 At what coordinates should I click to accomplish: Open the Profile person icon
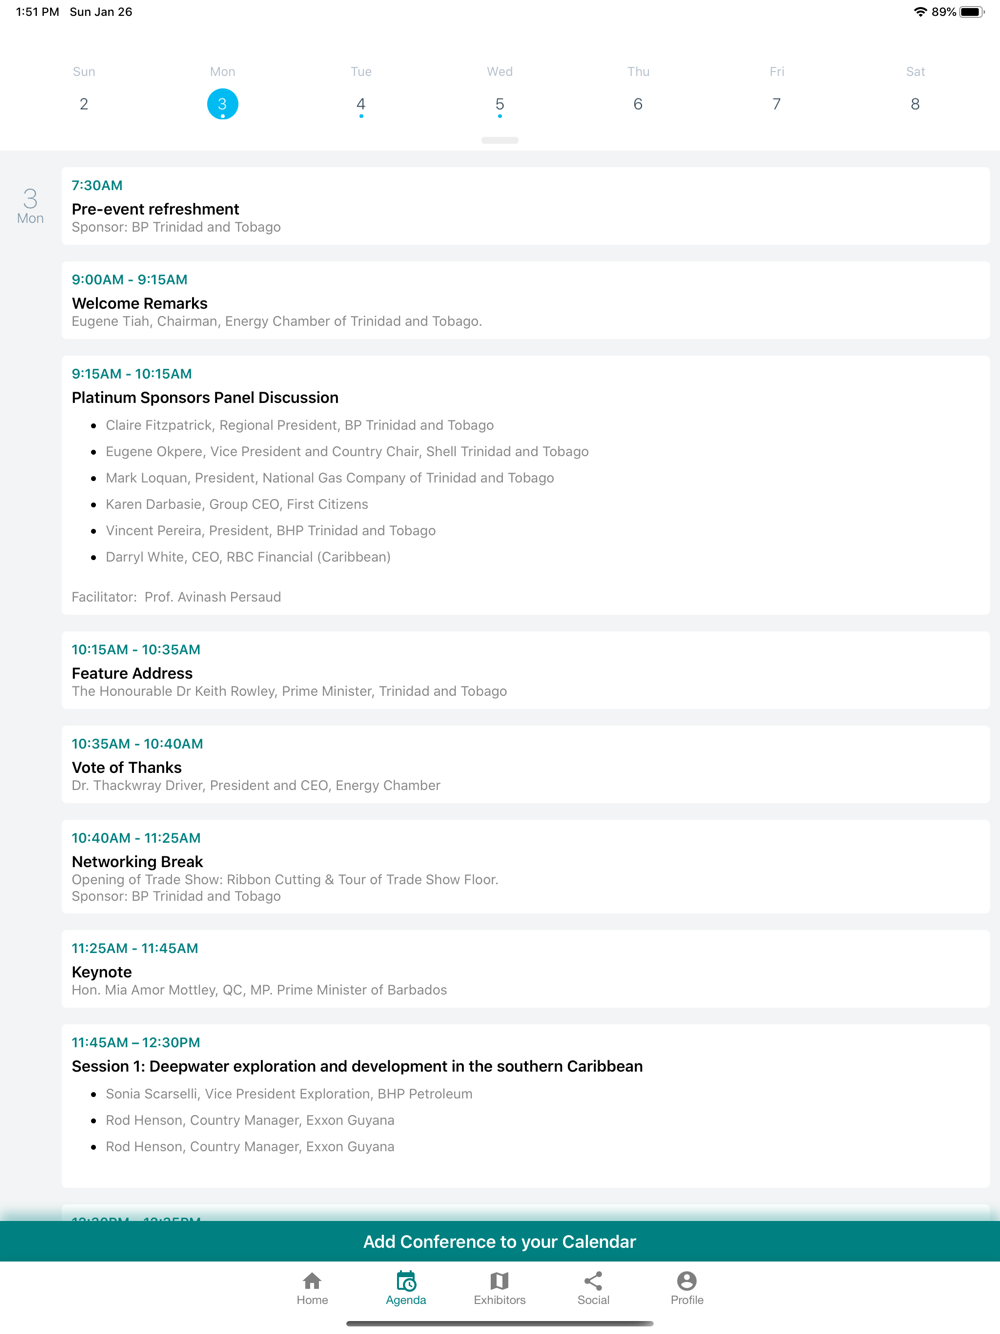coord(687,1281)
